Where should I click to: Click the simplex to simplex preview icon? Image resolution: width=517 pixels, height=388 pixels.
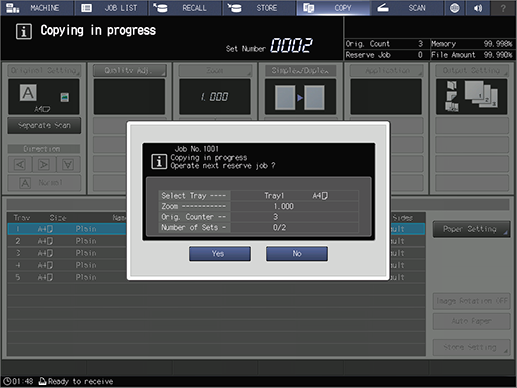(300, 97)
